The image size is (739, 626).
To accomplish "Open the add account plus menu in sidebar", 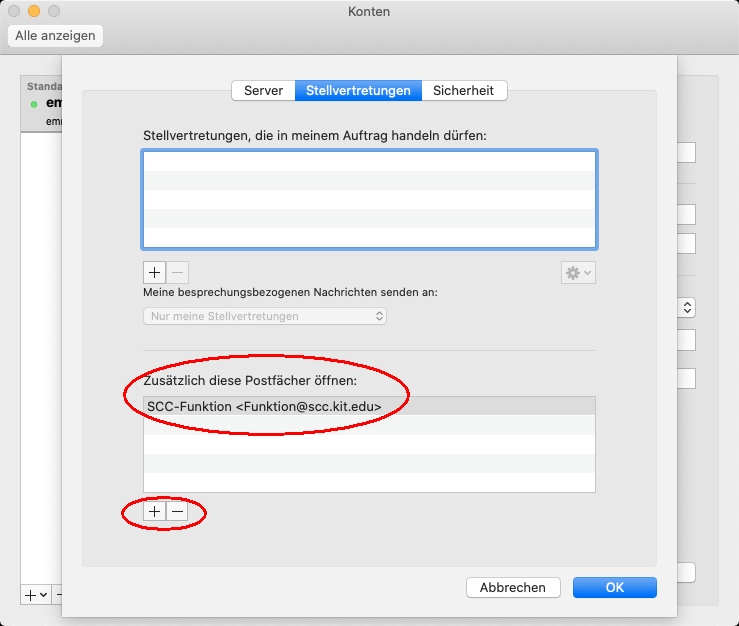I will point(35,594).
